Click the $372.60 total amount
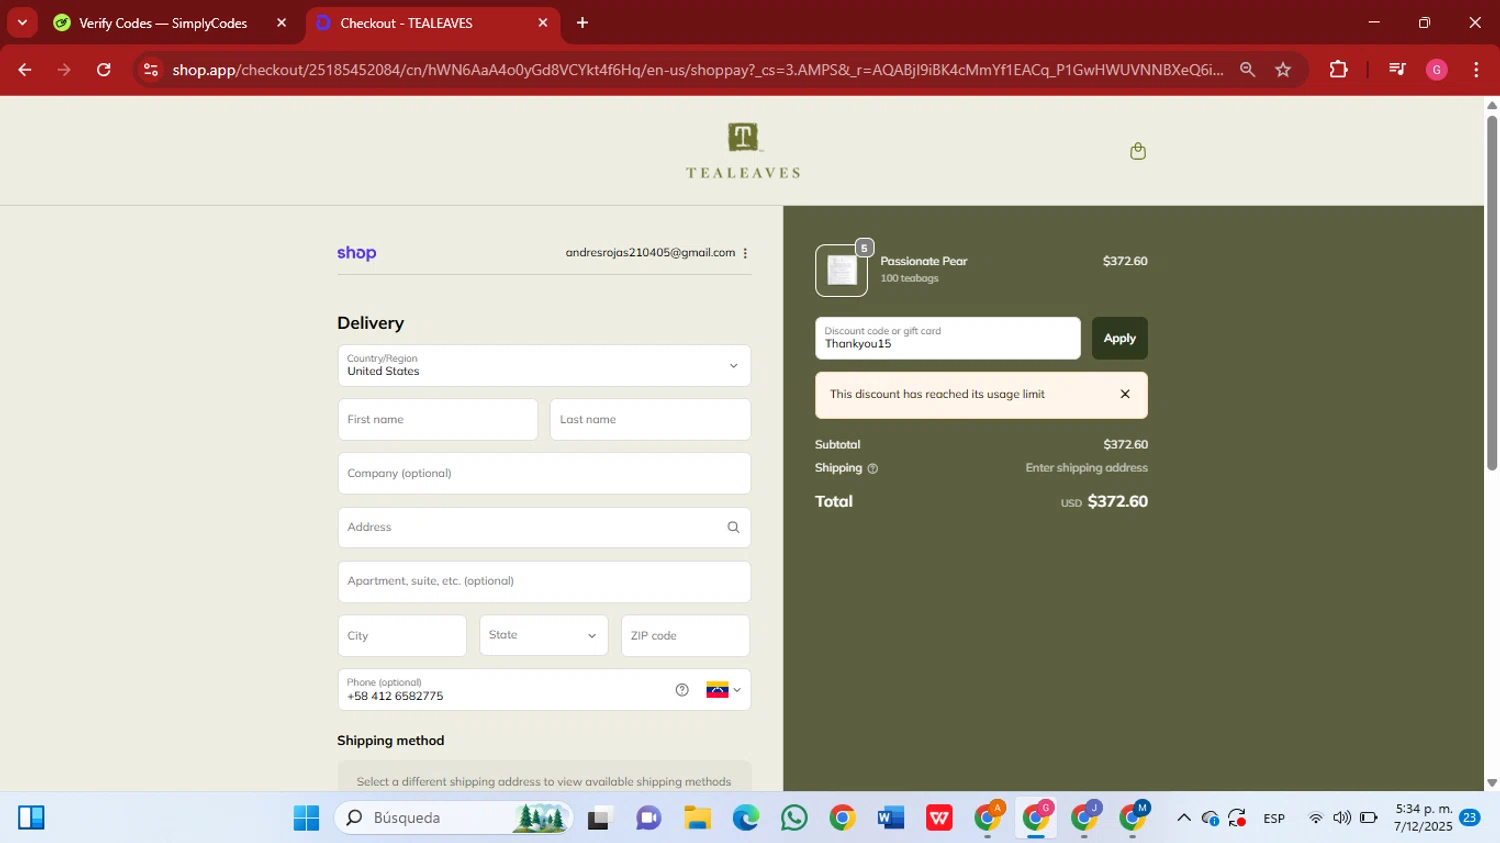This screenshot has width=1500, height=843. click(x=1117, y=502)
